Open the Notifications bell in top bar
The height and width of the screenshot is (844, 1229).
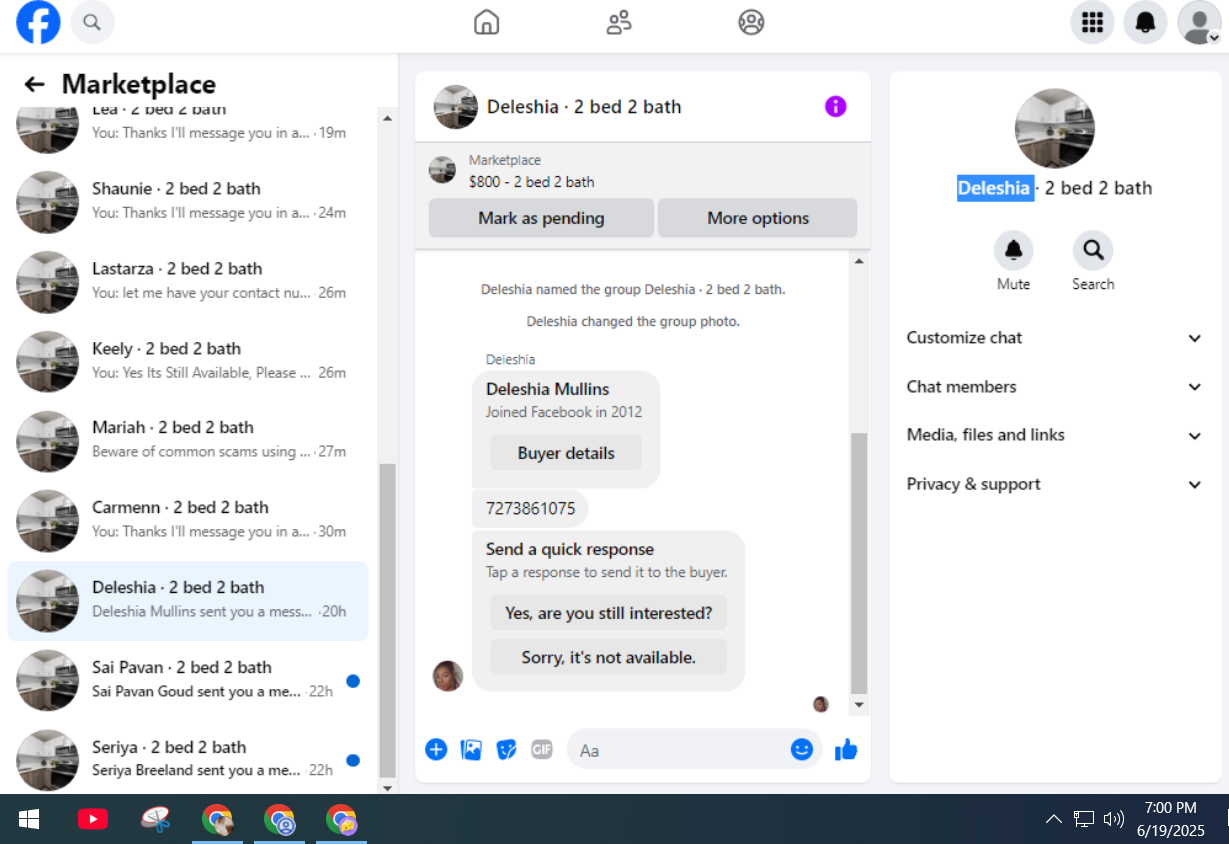pyautogui.click(x=1145, y=22)
